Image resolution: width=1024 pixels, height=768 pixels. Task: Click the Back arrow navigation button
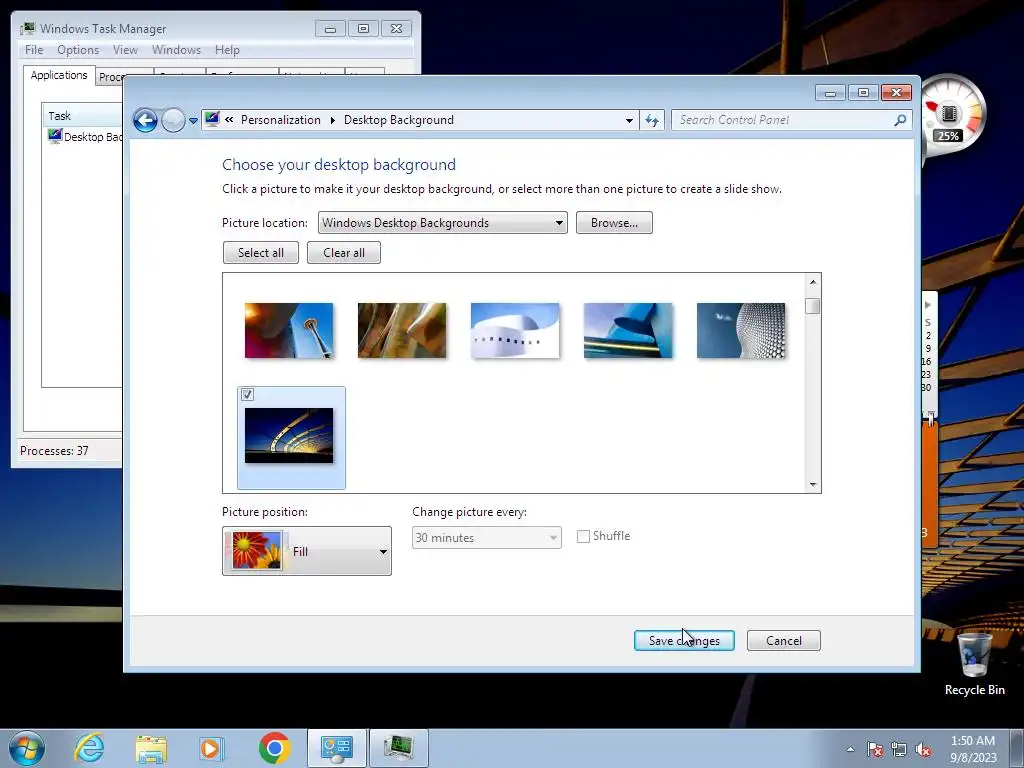145,120
